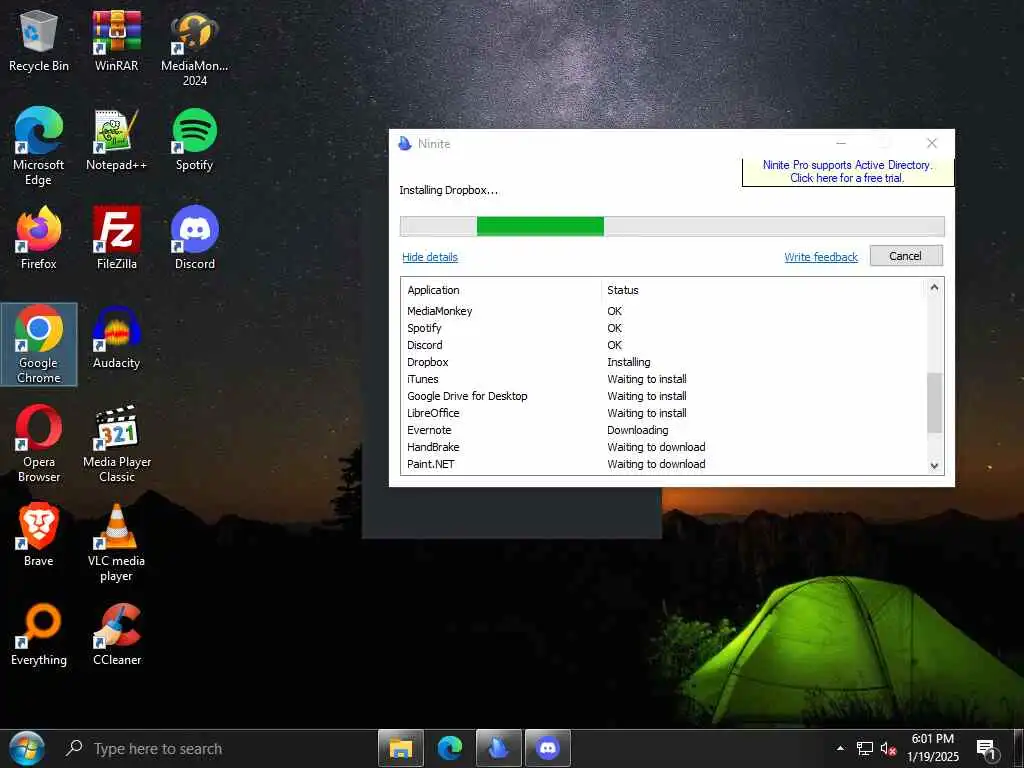Image resolution: width=1024 pixels, height=768 pixels.
Task: Click the network tray icon
Action: coord(865,749)
